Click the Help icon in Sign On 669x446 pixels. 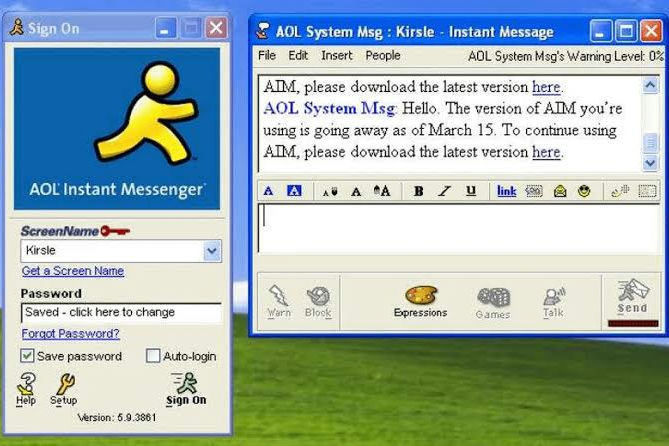[26, 388]
